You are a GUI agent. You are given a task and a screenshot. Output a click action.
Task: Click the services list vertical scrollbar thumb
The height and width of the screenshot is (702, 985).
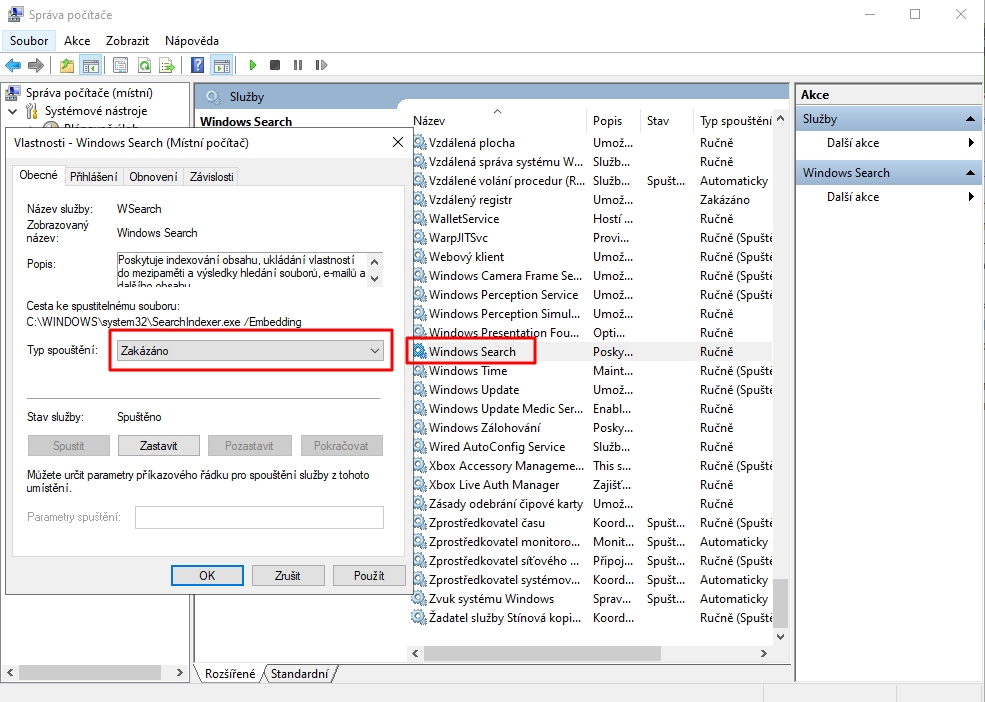point(780,602)
